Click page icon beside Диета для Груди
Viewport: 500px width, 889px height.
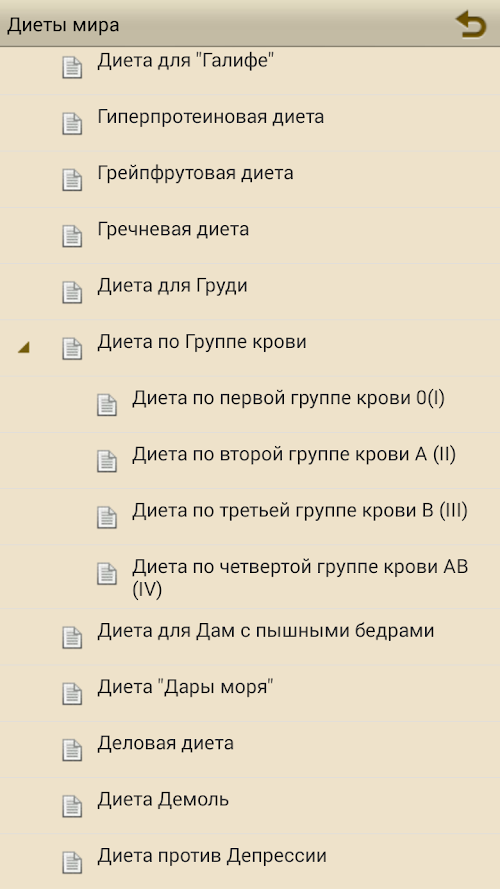click(72, 291)
